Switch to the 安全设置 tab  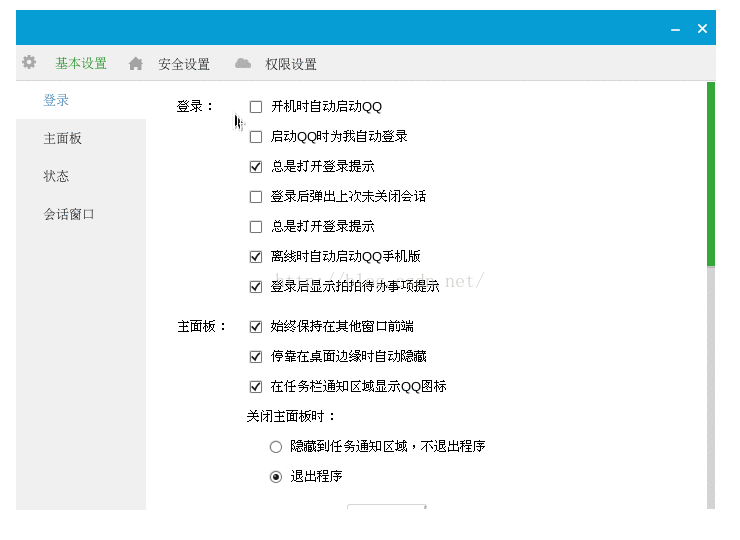(x=183, y=64)
